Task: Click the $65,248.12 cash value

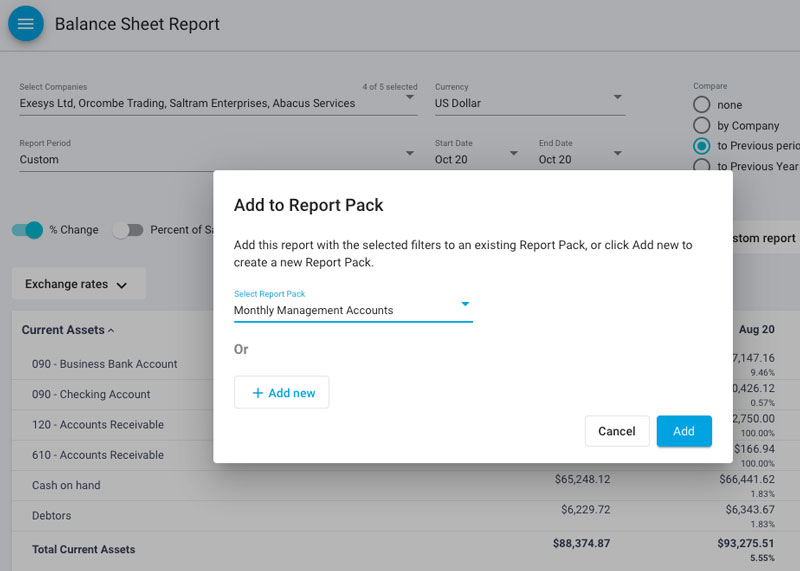Action: coord(582,479)
